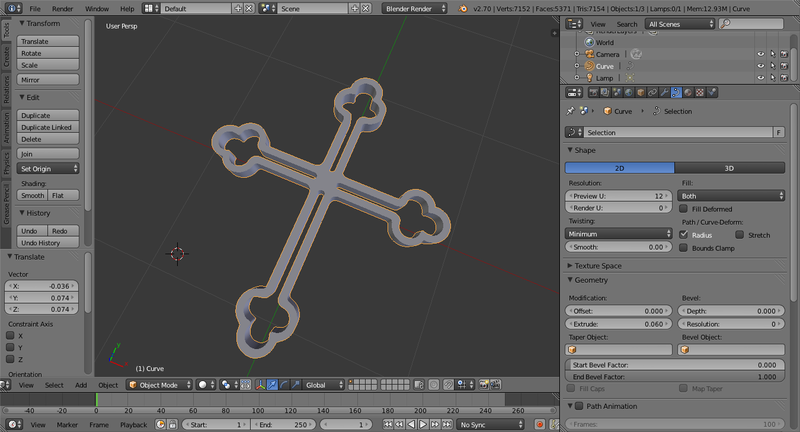Click the Smooth shading button

32,195
